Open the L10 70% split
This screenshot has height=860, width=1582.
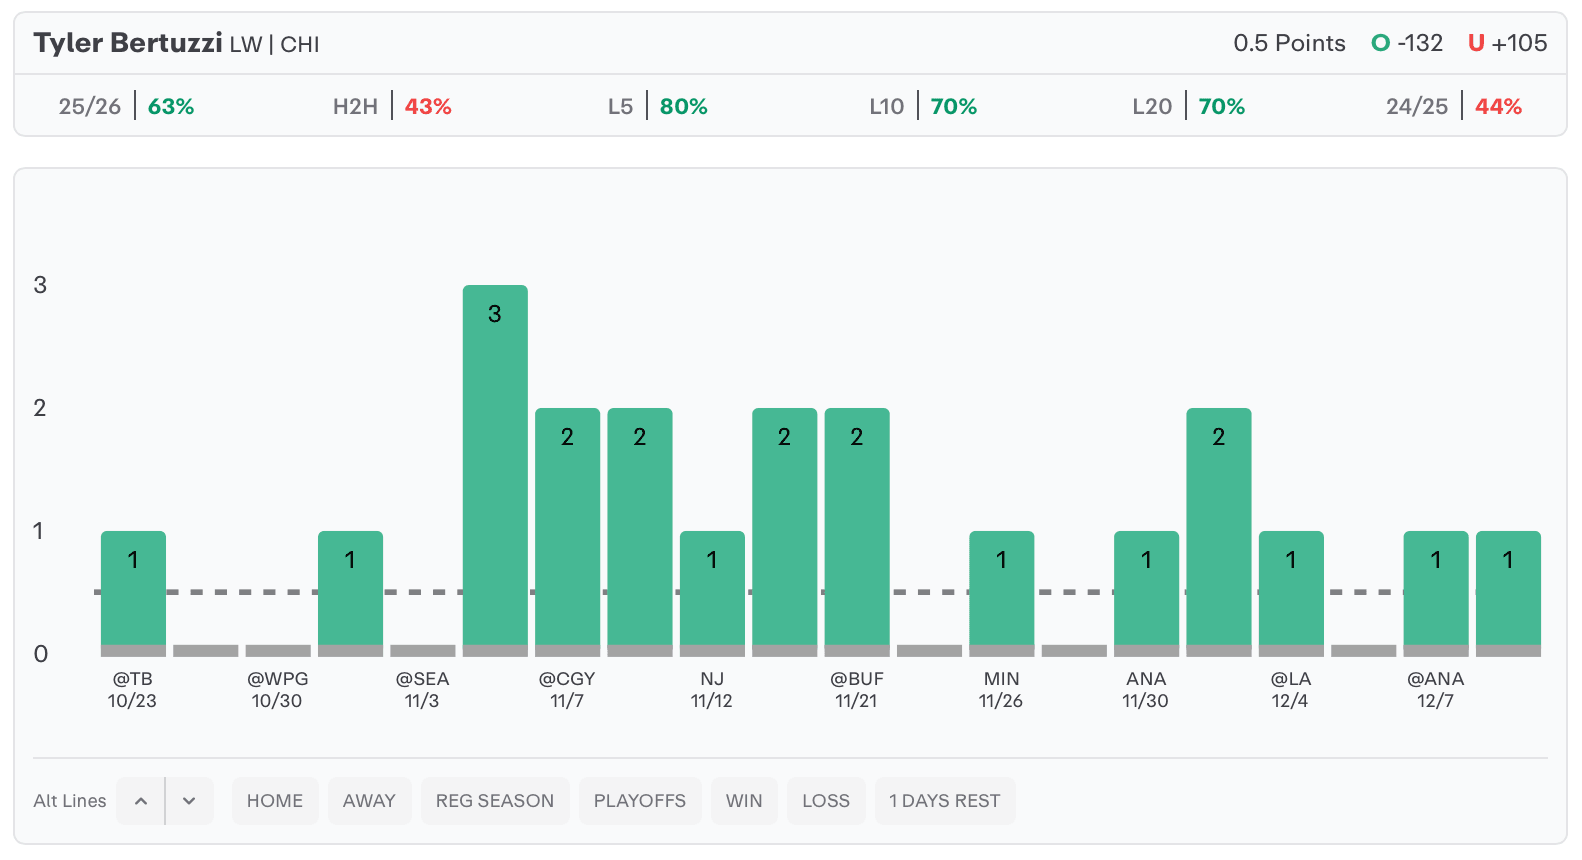(923, 106)
